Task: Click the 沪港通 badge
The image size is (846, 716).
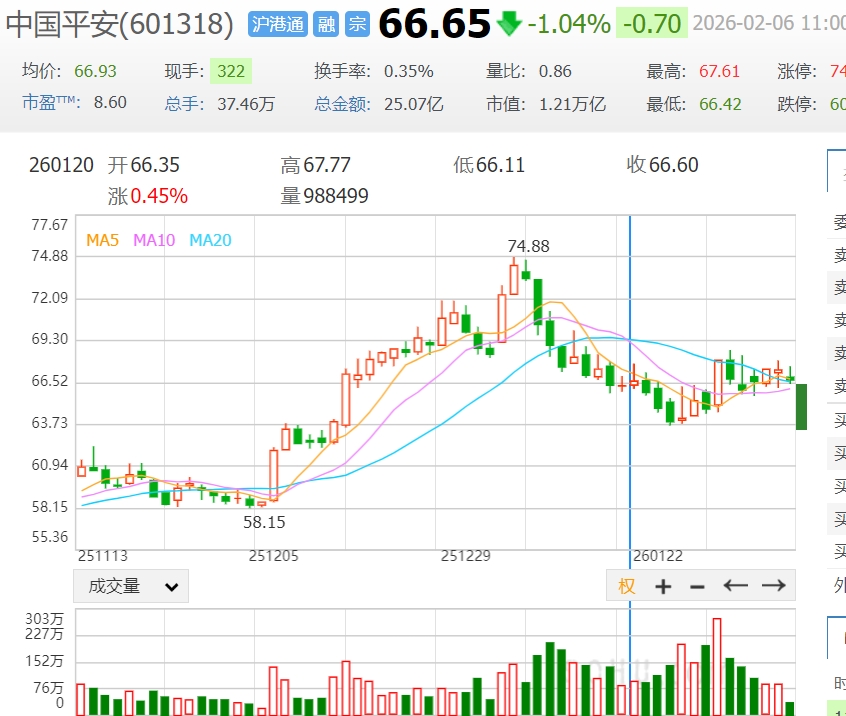Action: [x=278, y=24]
